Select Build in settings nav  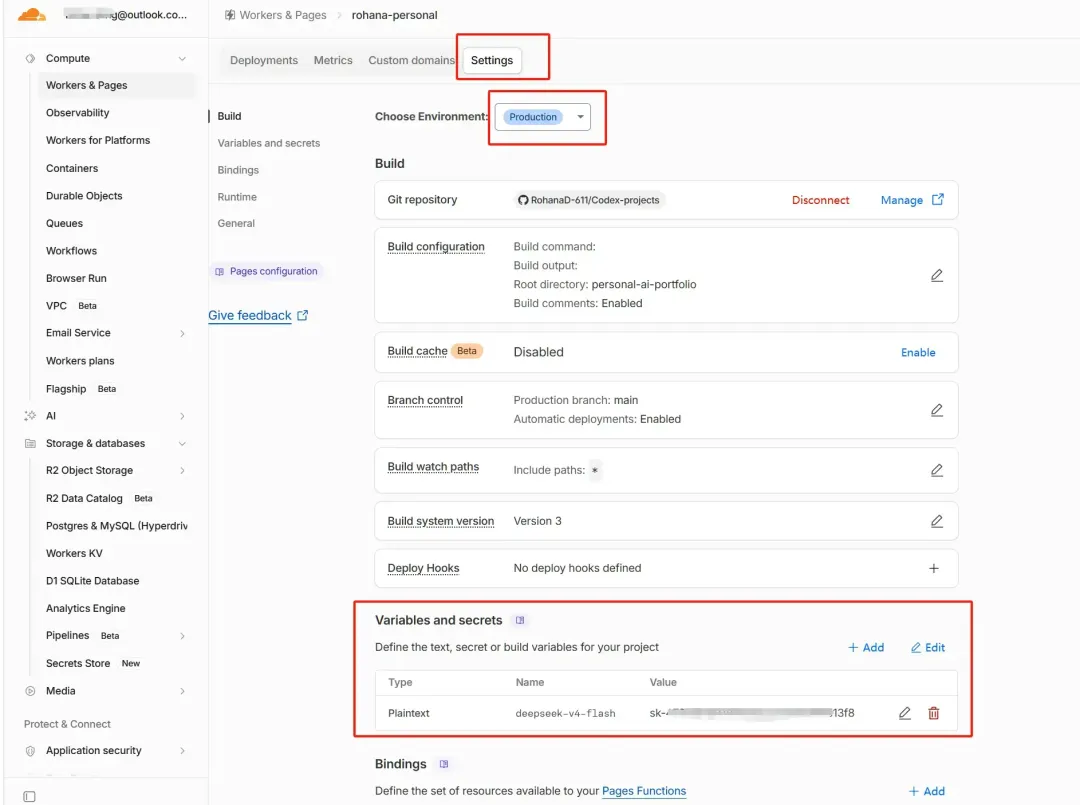pyautogui.click(x=229, y=116)
